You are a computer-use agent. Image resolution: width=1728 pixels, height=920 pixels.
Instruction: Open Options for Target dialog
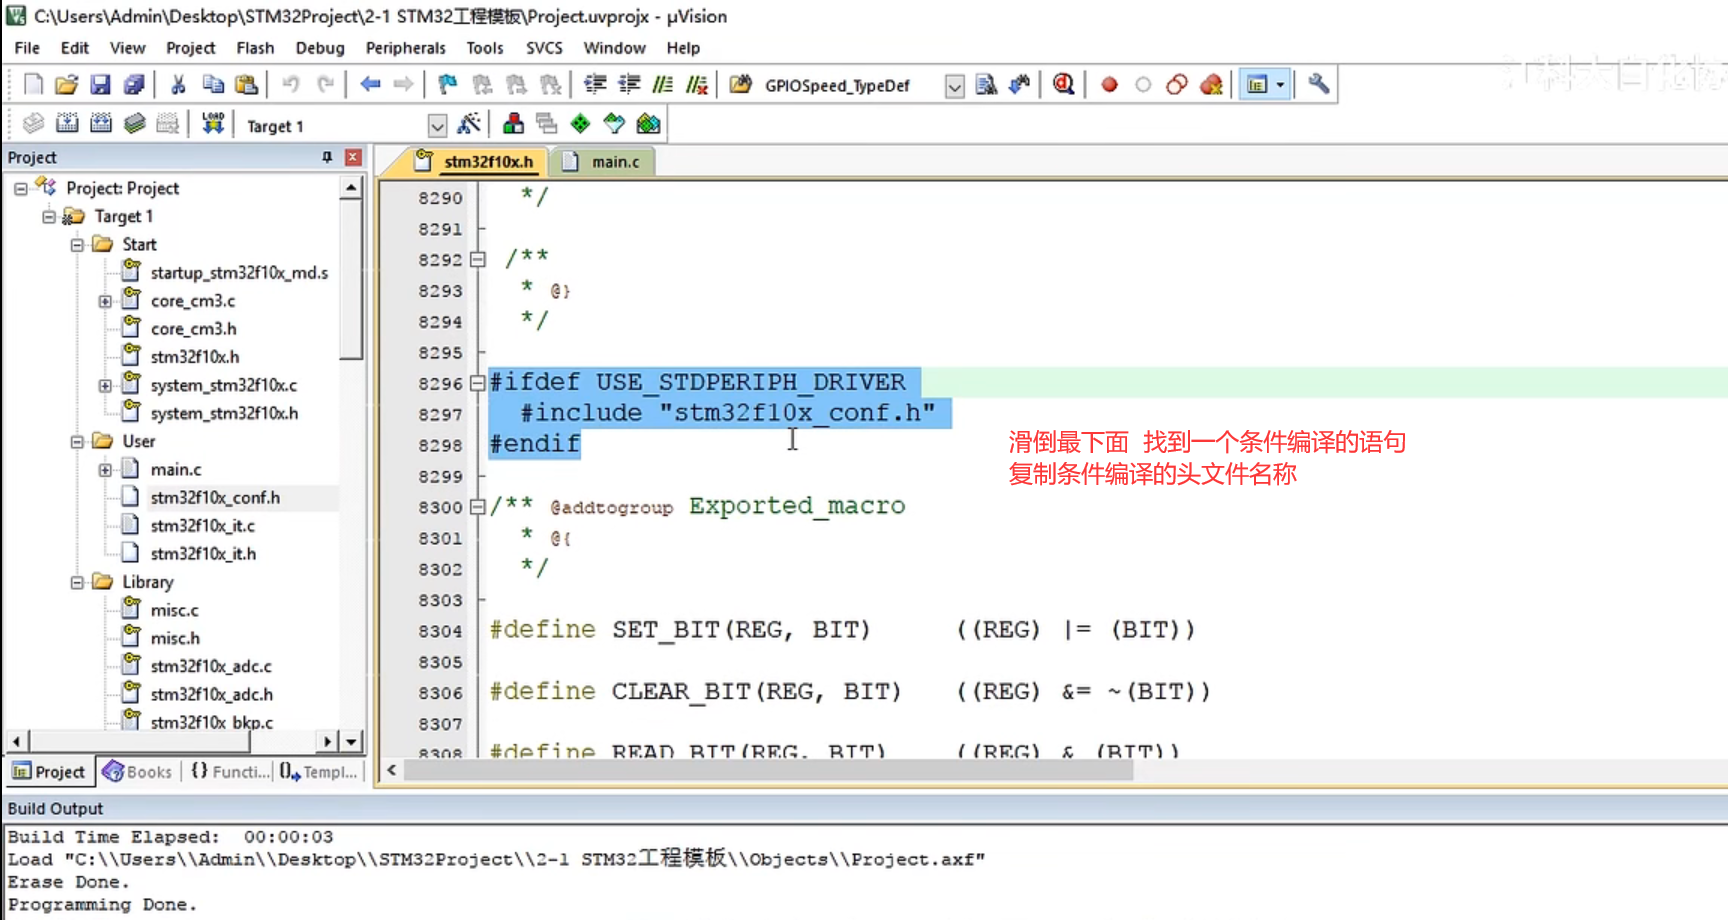[468, 123]
